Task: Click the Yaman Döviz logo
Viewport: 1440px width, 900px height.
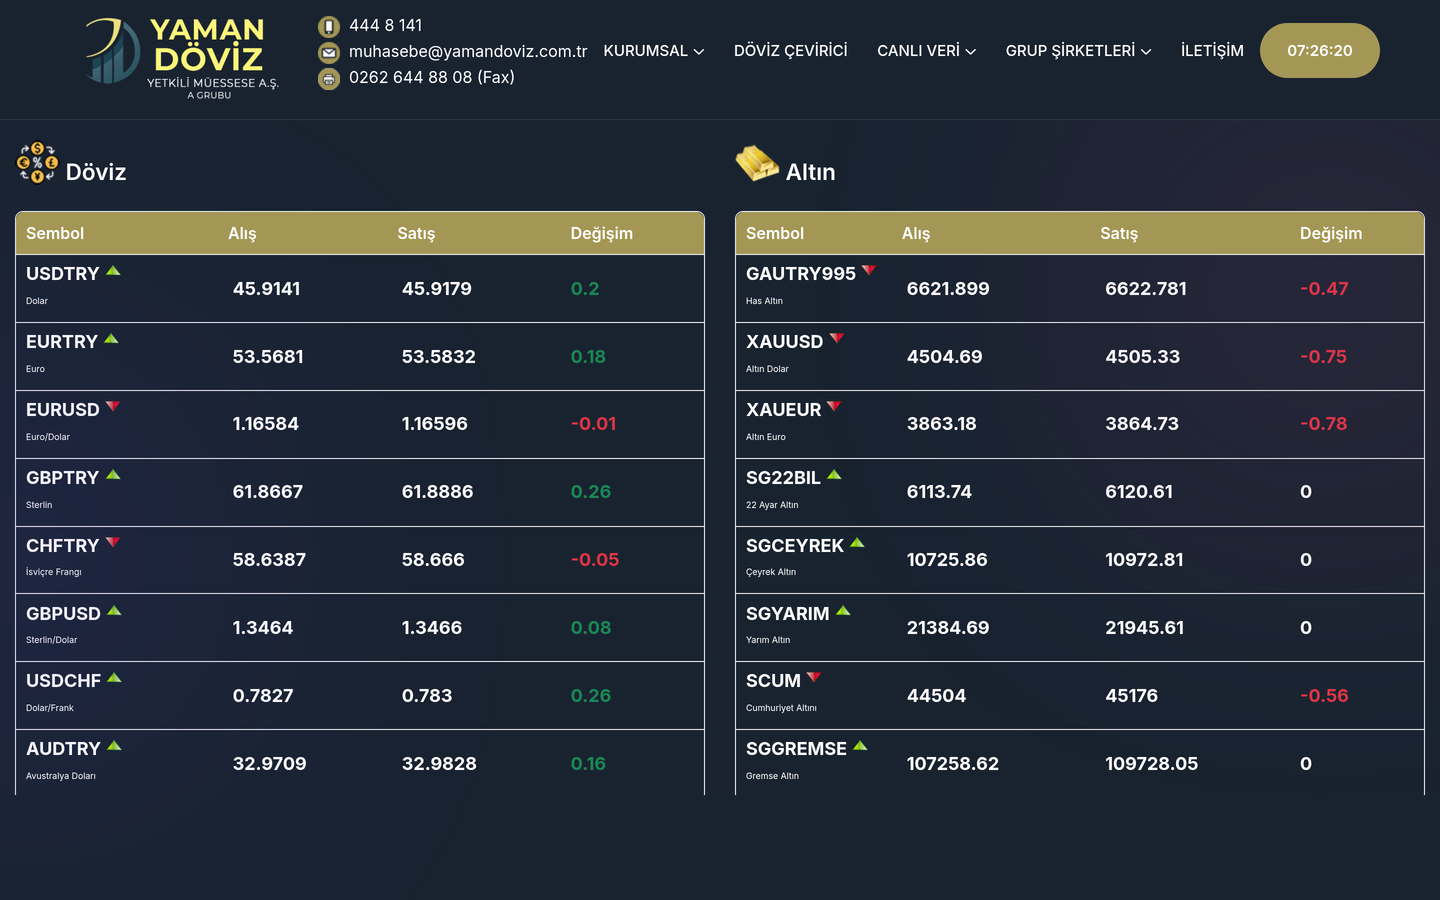Action: pos(183,59)
